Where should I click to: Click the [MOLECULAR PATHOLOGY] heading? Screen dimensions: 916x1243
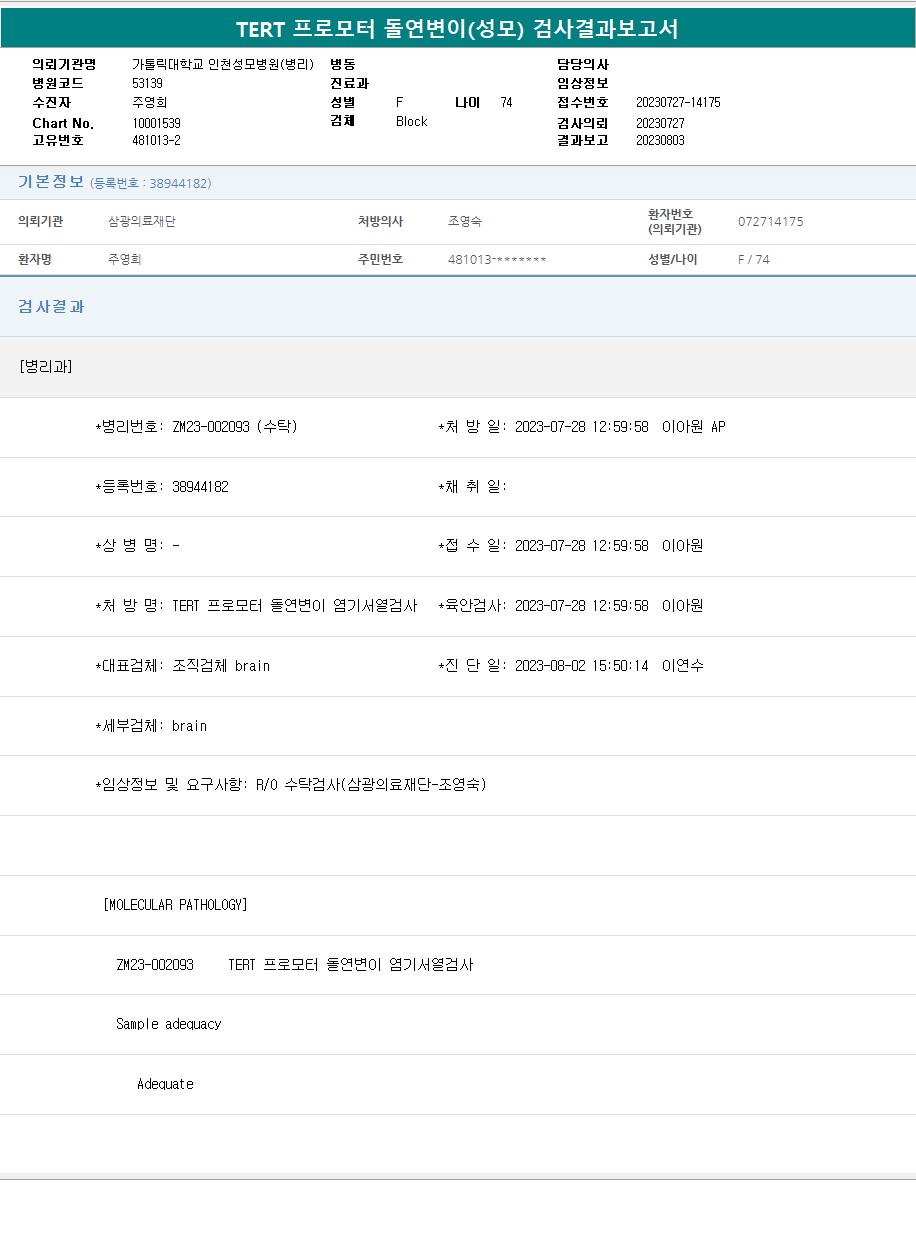175,905
